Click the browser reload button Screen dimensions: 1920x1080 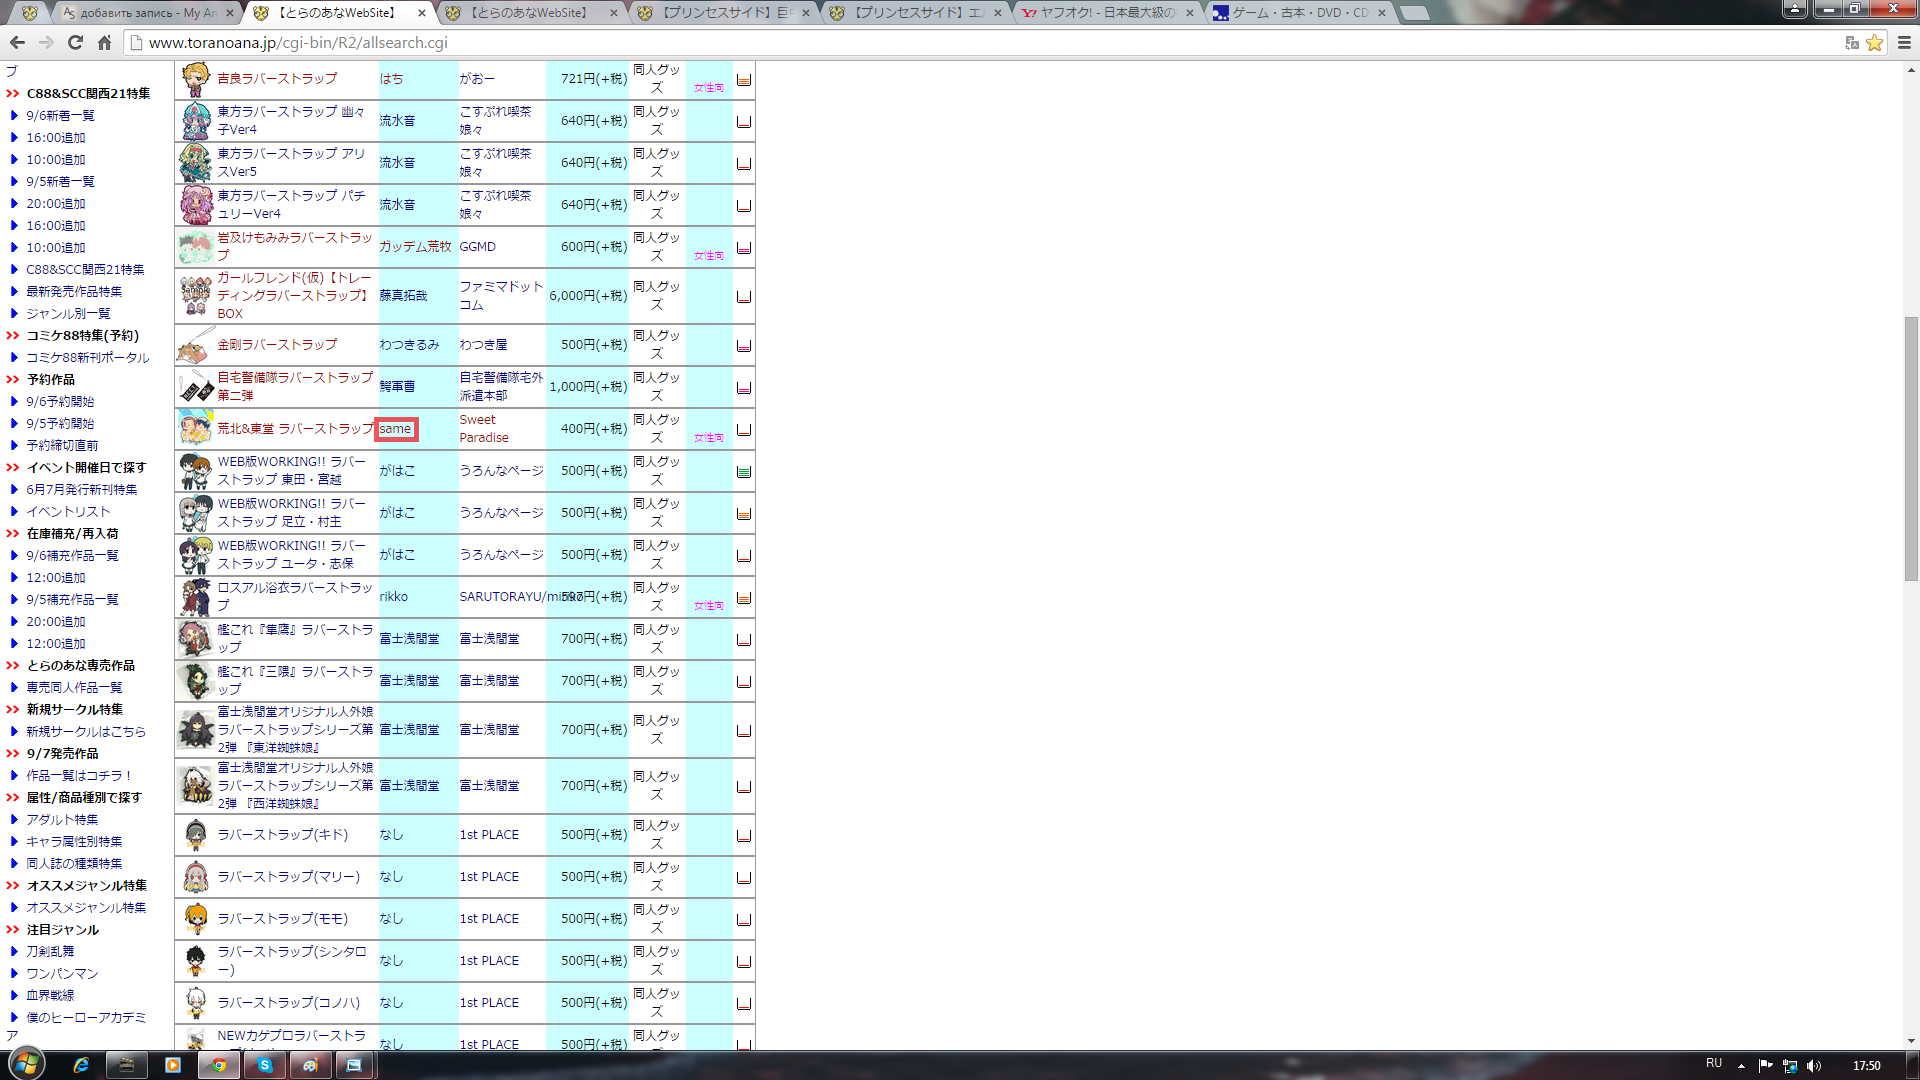point(75,42)
